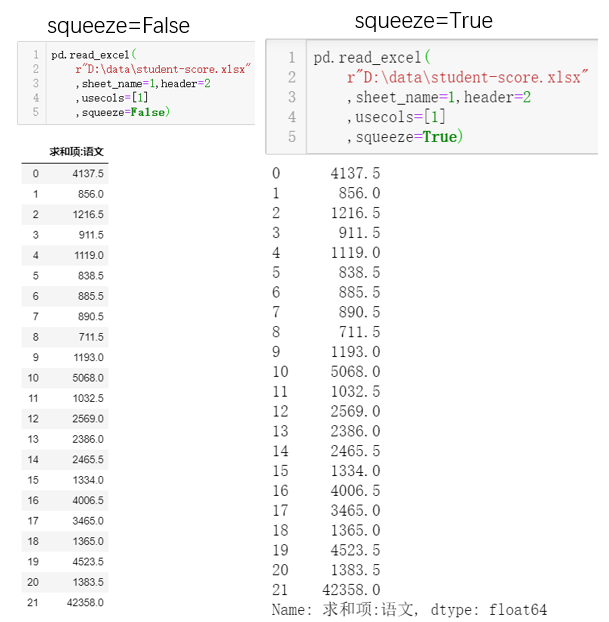Click line number 5 in right cell gutter
Viewport: 609px width, 622px height.
click(291, 137)
